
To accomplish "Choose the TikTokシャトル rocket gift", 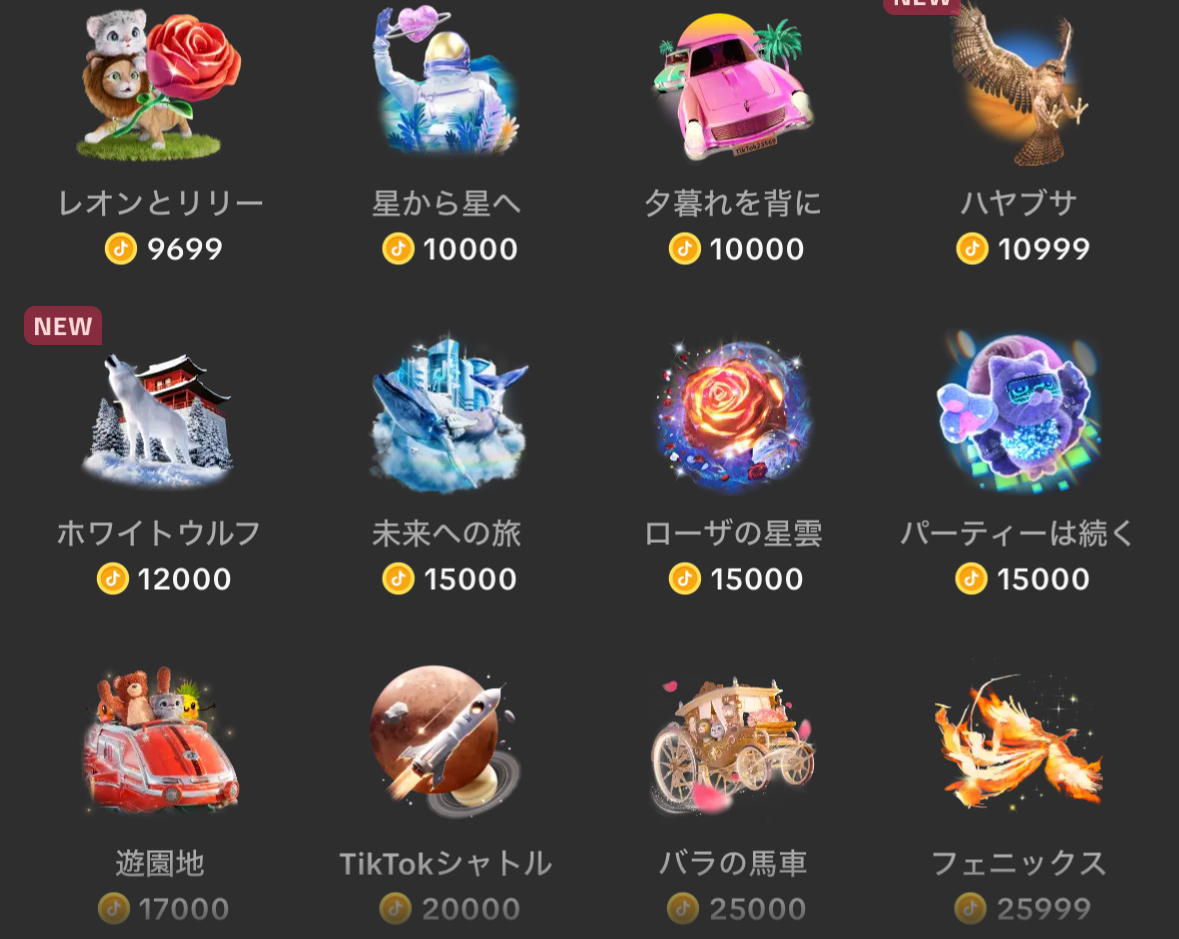I will [x=447, y=741].
